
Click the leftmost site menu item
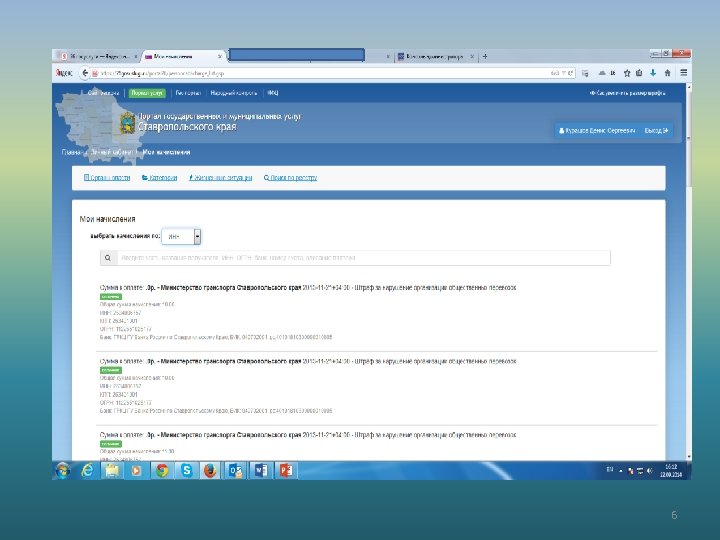point(103,93)
